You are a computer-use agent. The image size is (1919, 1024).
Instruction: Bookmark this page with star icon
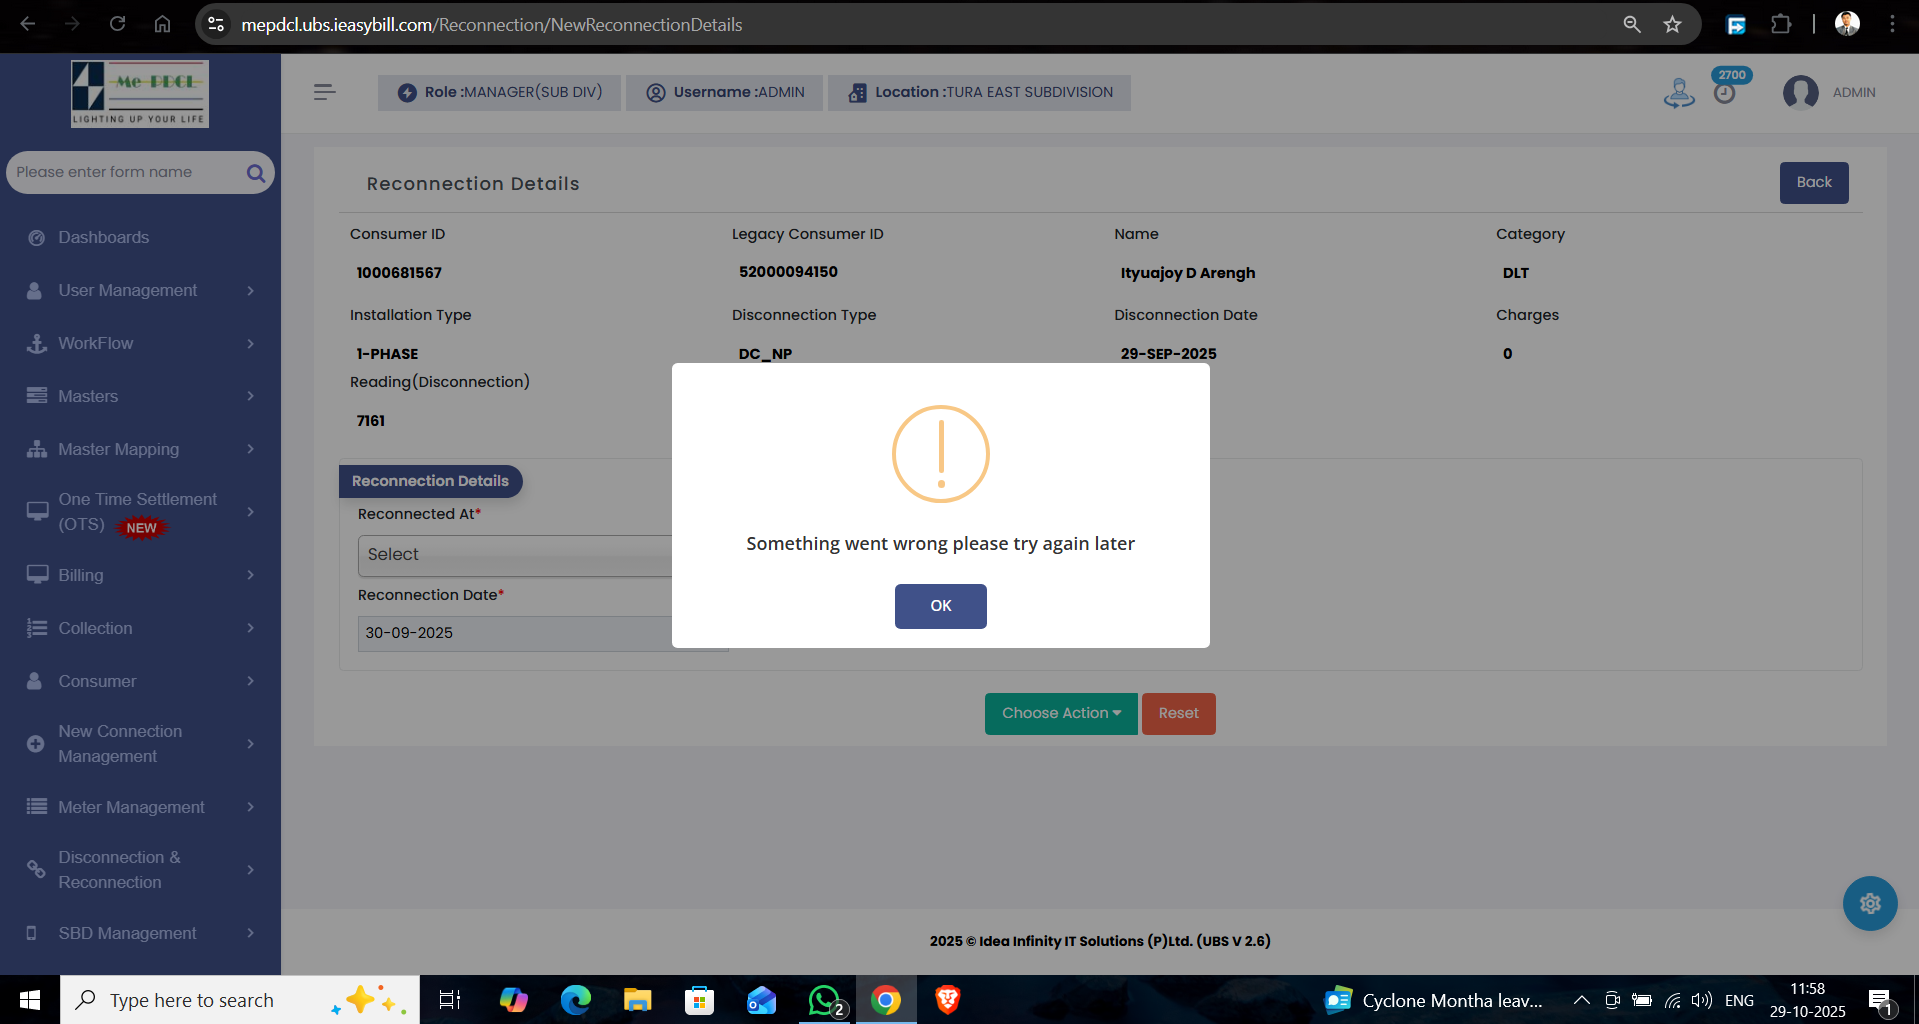coord(1672,24)
